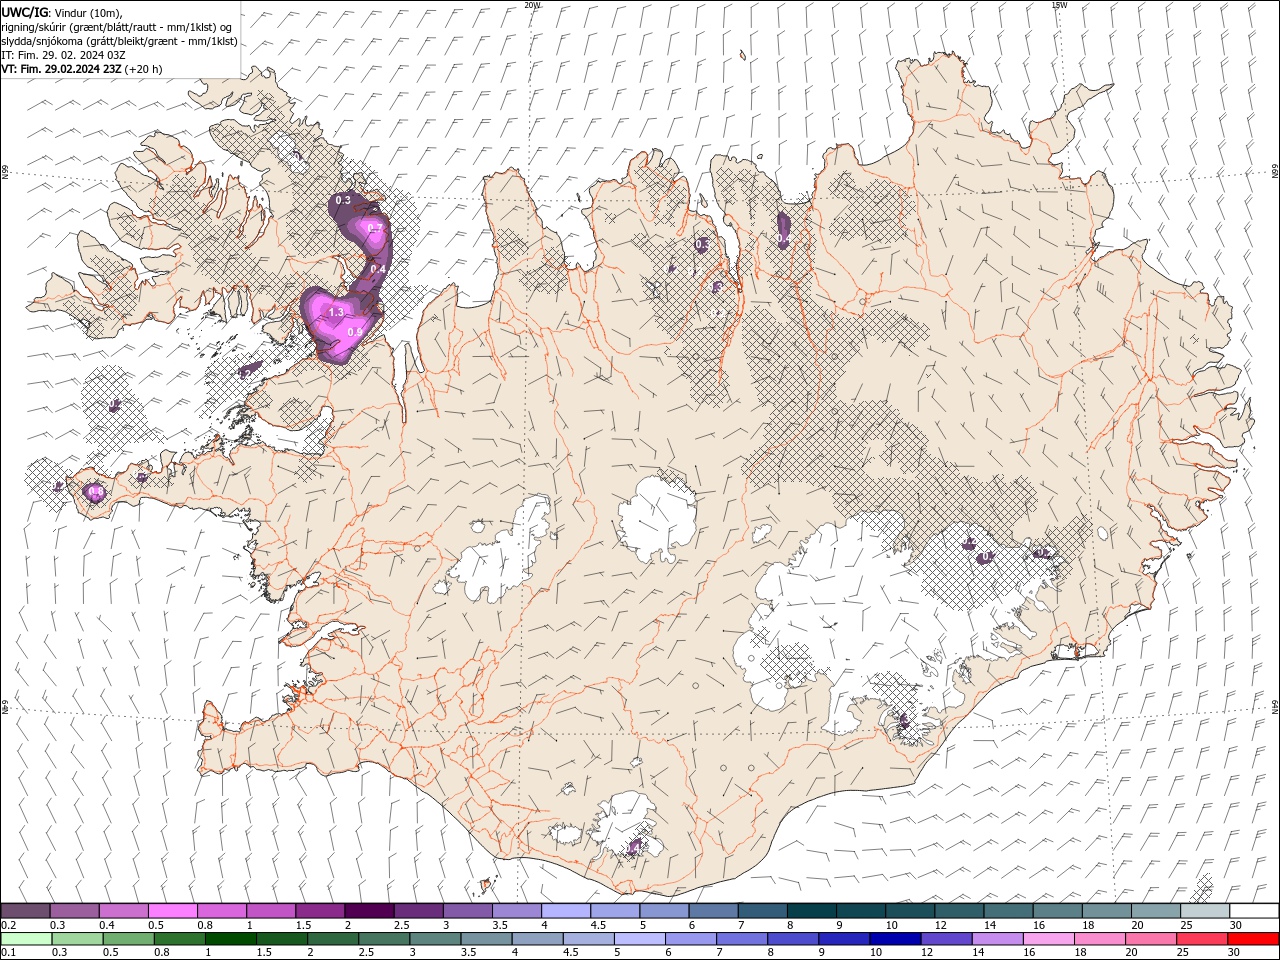Pick the dark purple snow swatch from 2 to 2.5
This screenshot has height=960, width=1280.
click(368, 911)
